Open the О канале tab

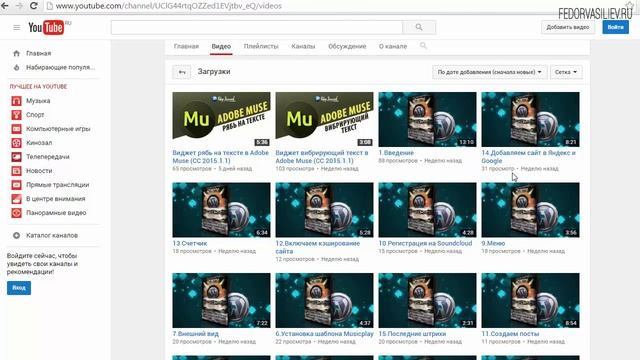tap(393, 46)
